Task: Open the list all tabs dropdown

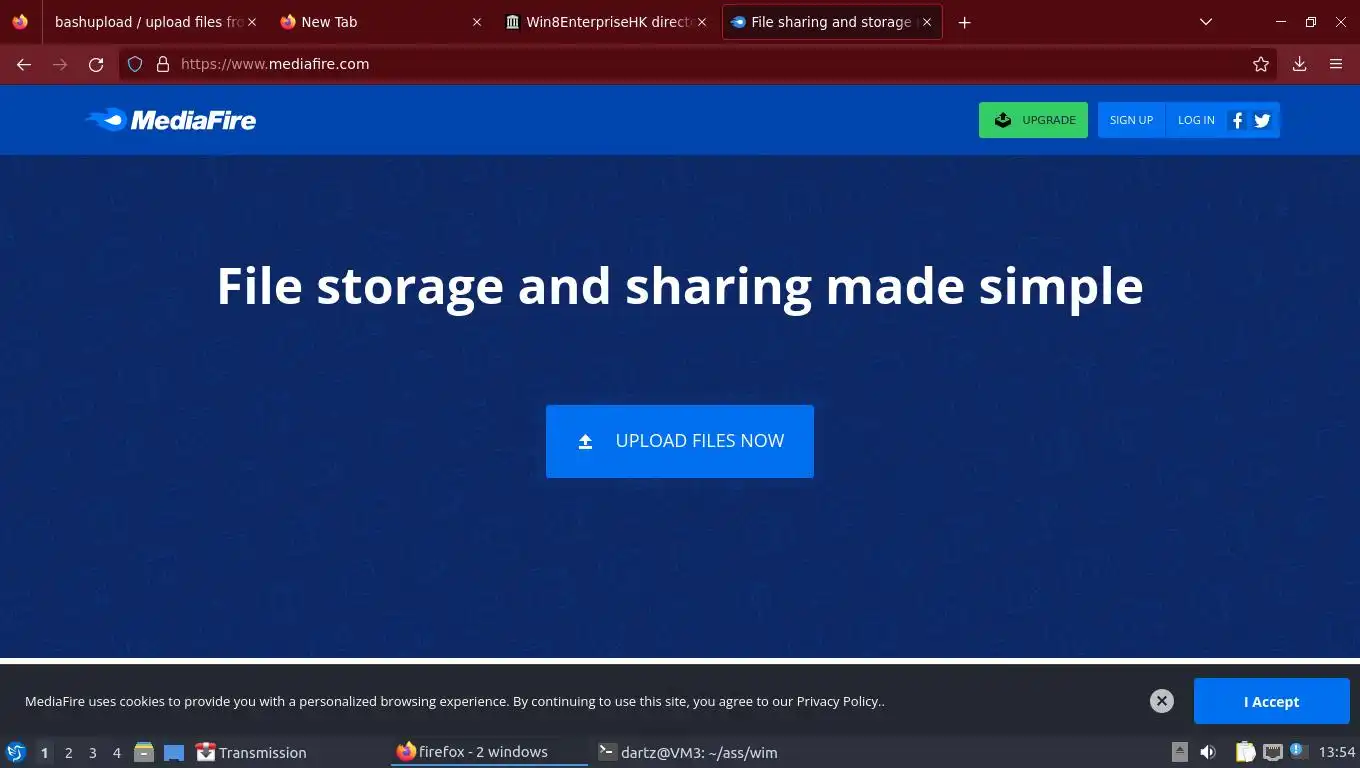Action: [1206, 22]
